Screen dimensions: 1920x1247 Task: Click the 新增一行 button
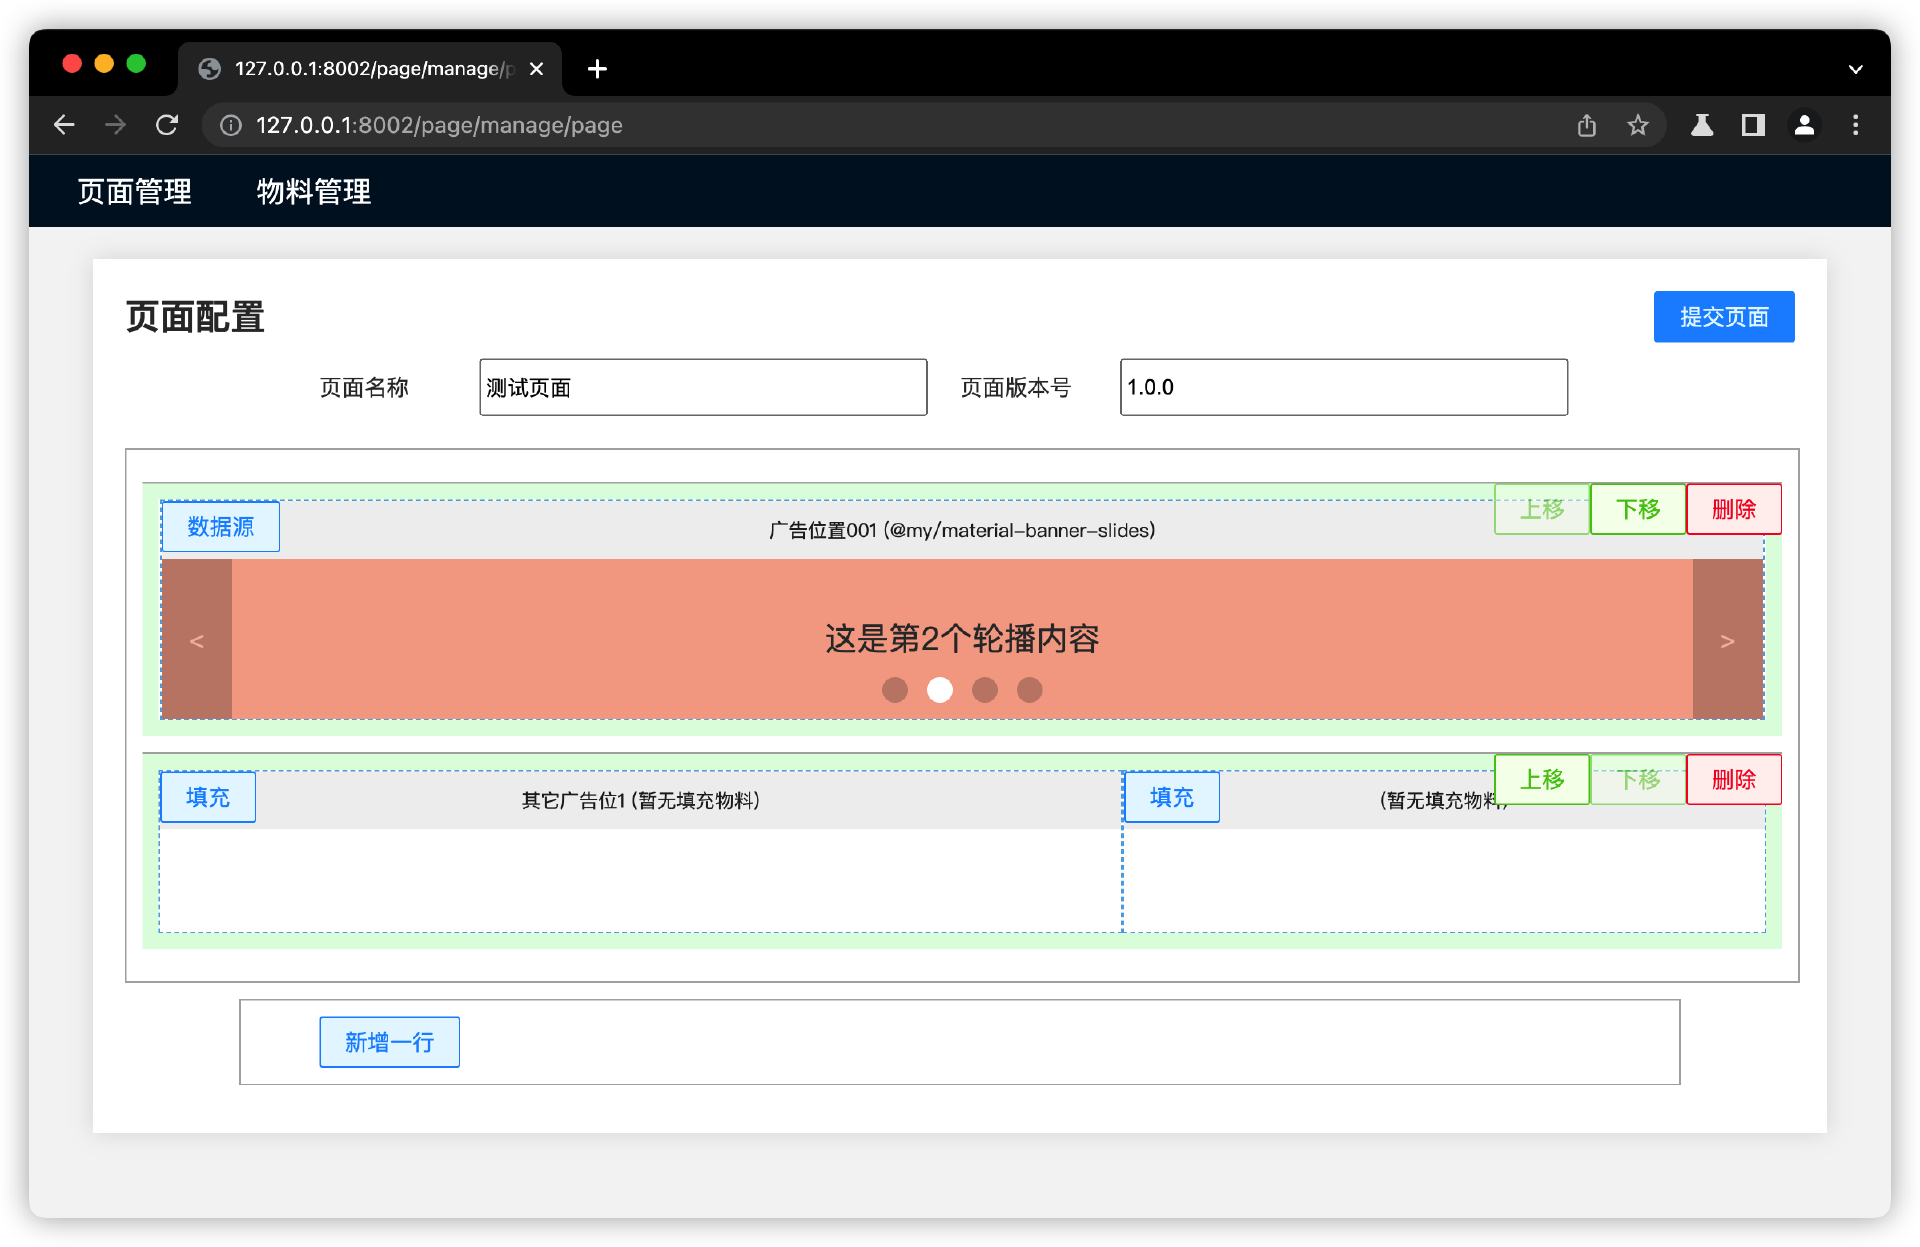pyautogui.click(x=389, y=1042)
